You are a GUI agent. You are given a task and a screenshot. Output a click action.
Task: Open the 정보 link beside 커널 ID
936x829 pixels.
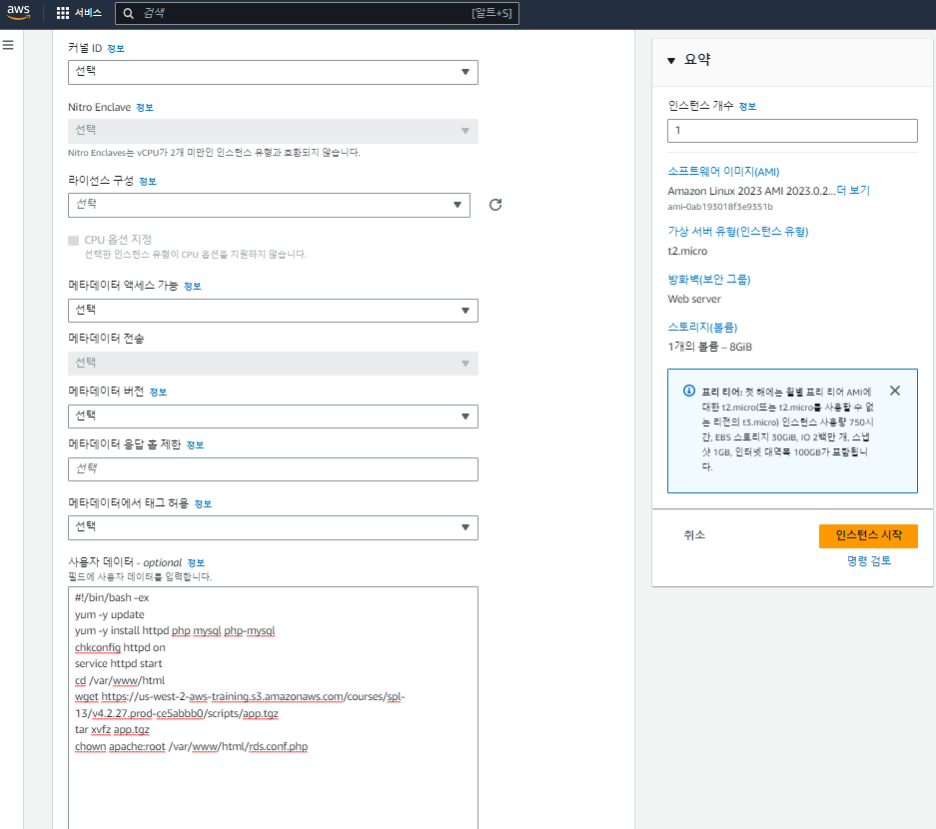click(116, 49)
